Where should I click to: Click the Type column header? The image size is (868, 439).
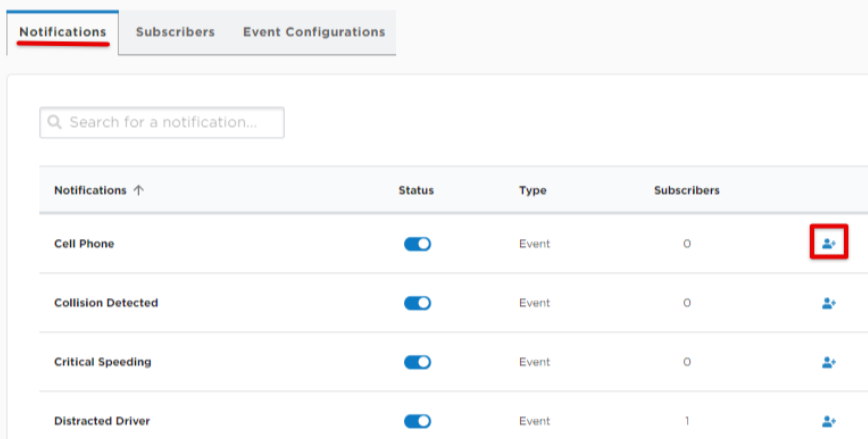tap(533, 190)
